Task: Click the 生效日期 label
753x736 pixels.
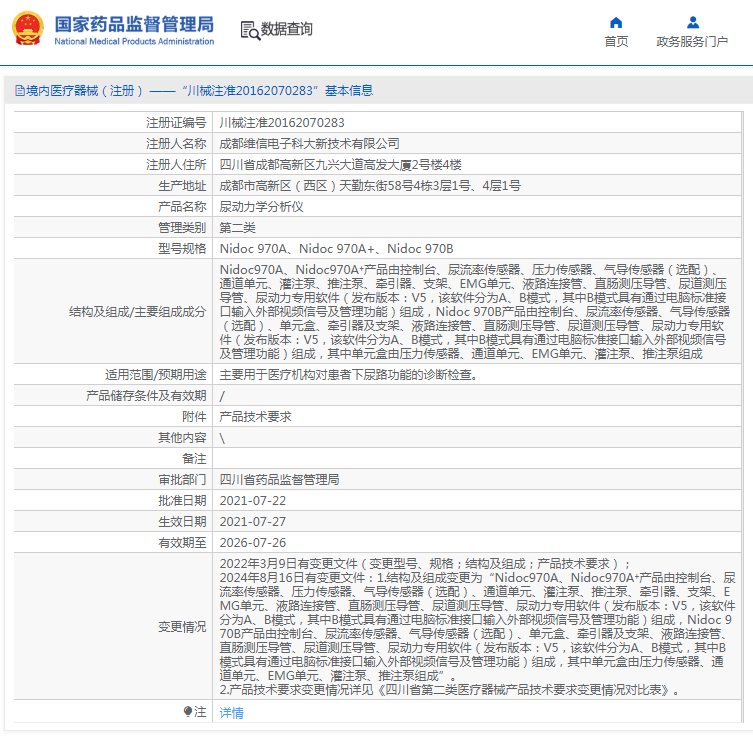Action: (x=182, y=522)
